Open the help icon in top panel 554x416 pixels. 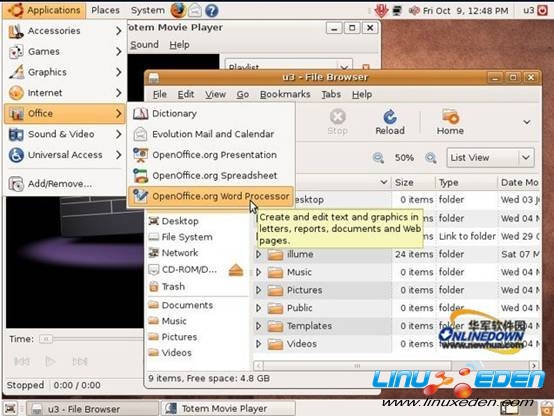211,11
